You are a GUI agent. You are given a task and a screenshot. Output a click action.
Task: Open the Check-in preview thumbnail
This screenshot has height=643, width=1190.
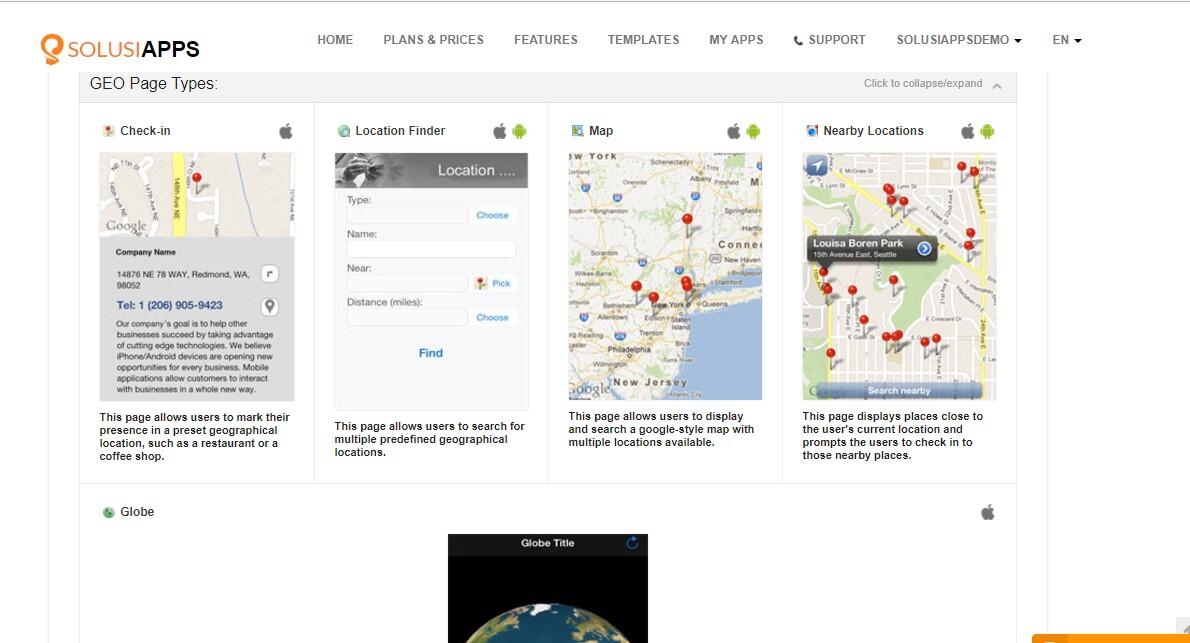(x=197, y=276)
